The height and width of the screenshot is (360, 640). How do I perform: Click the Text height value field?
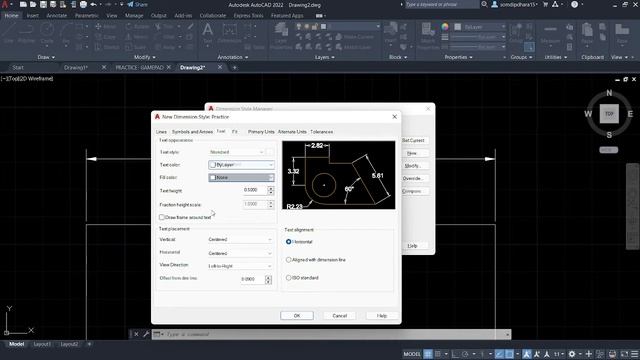click(x=255, y=190)
